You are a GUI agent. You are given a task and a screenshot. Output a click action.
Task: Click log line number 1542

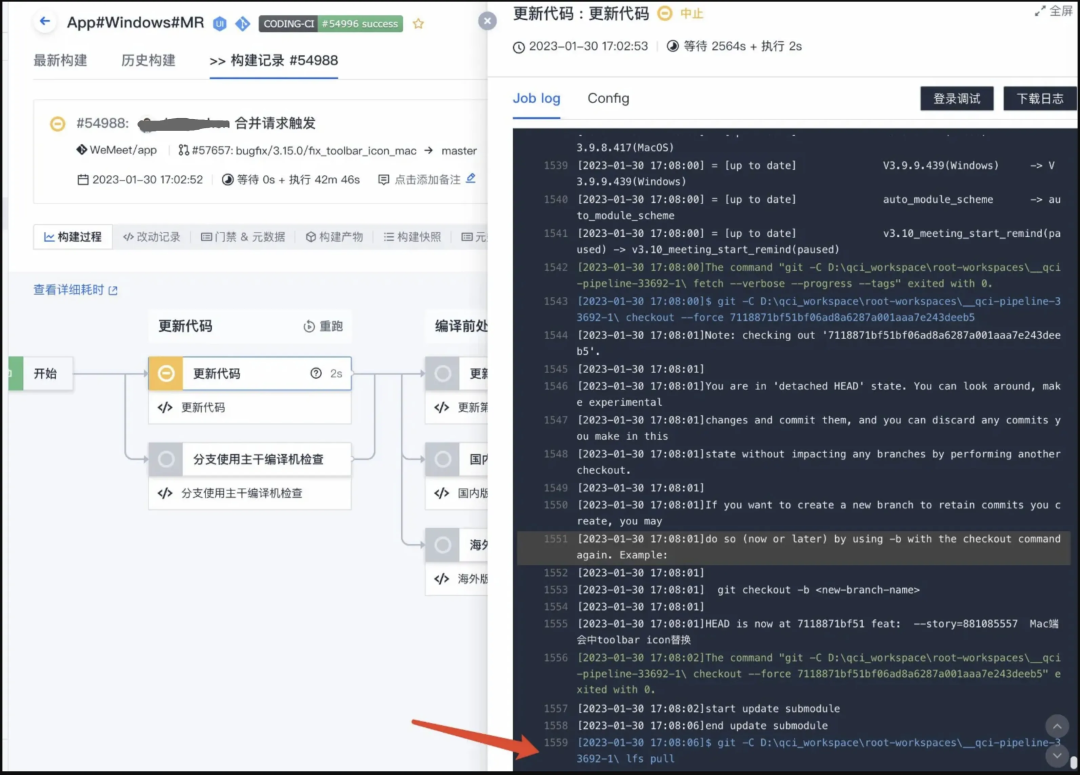point(556,267)
